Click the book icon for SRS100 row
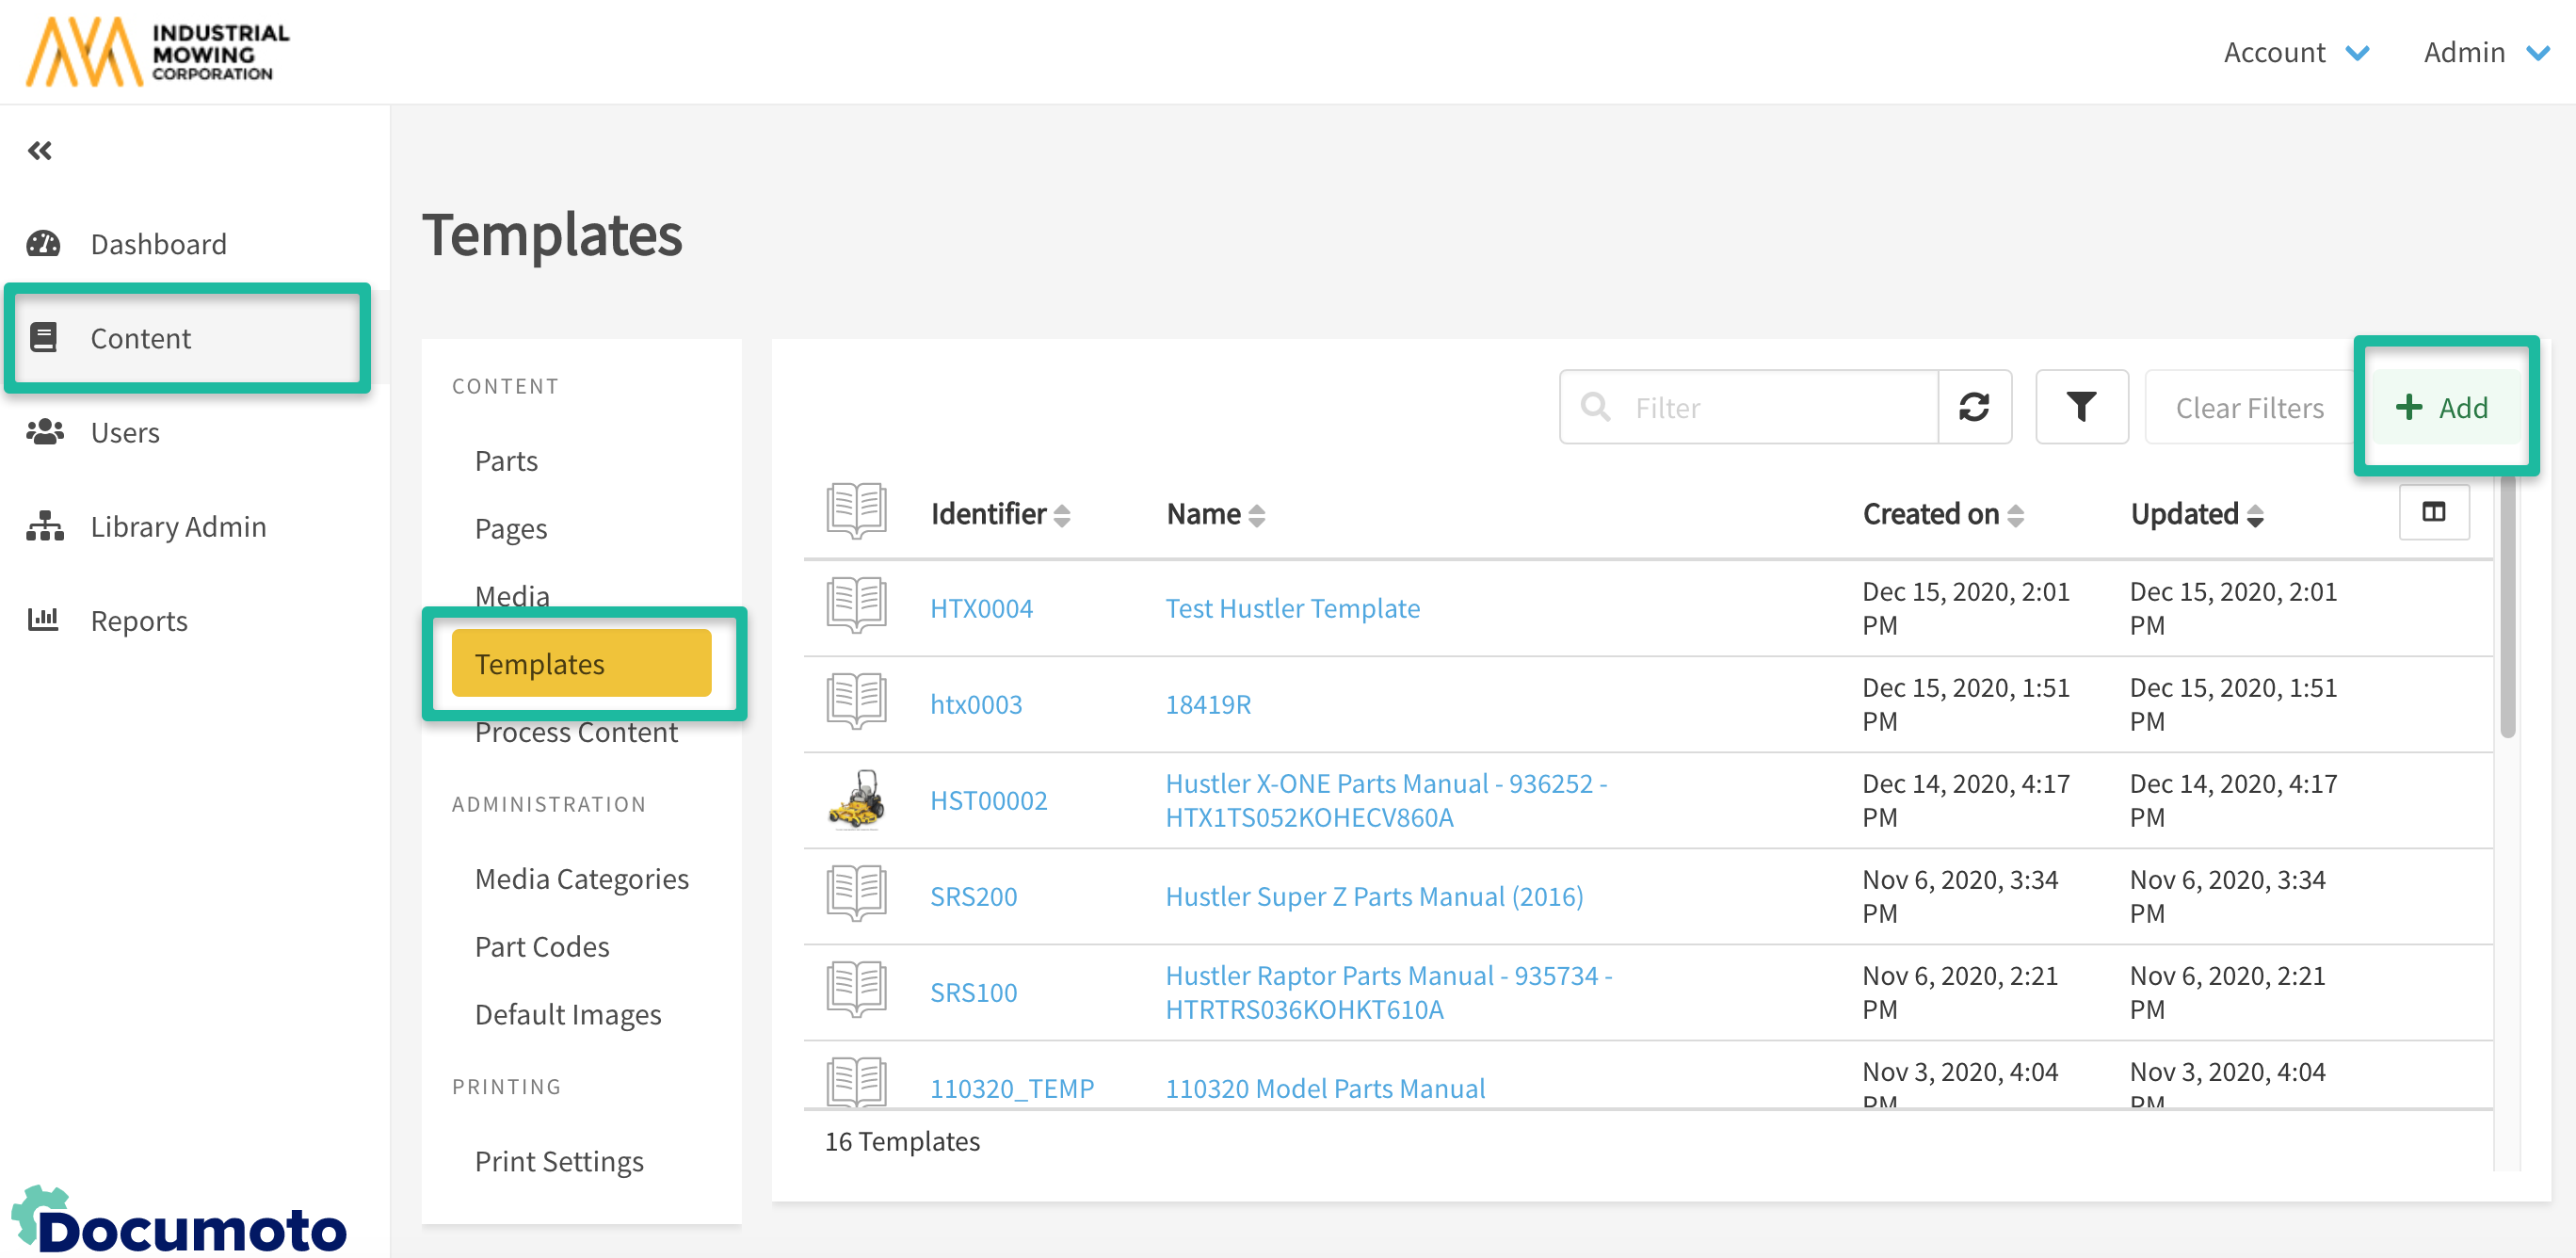This screenshot has height=1258, width=2576. click(x=856, y=990)
